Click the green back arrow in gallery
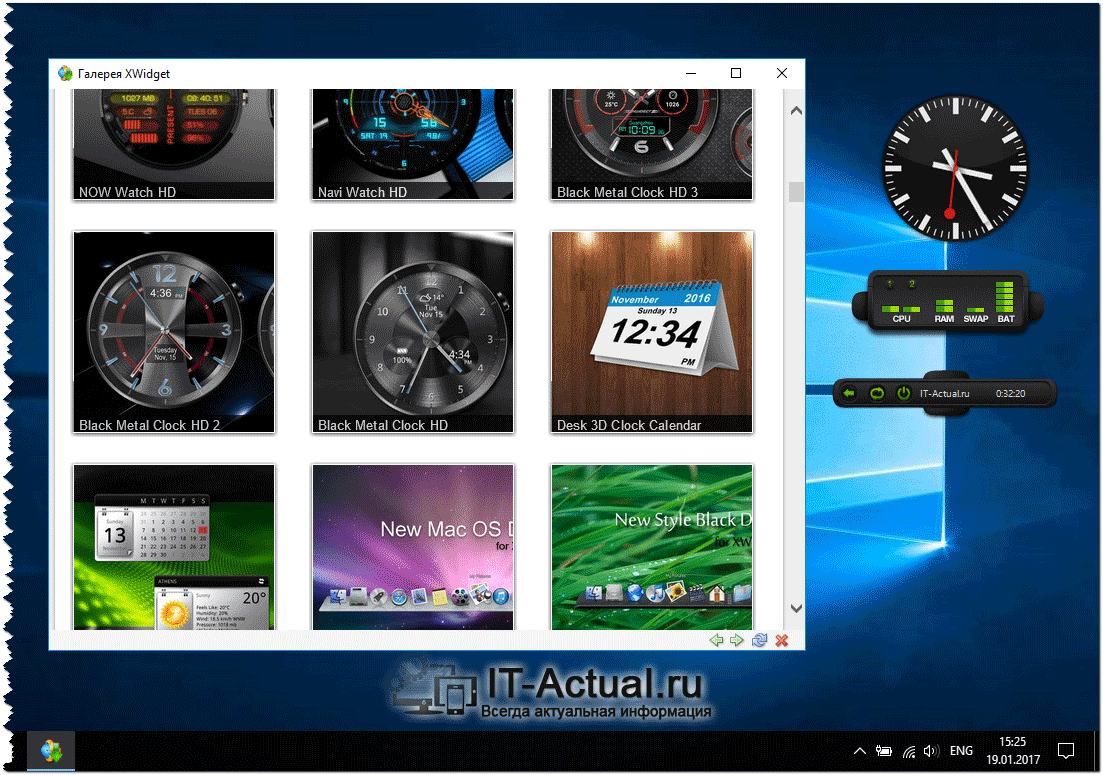This screenshot has width=1103, height=775. [x=716, y=640]
